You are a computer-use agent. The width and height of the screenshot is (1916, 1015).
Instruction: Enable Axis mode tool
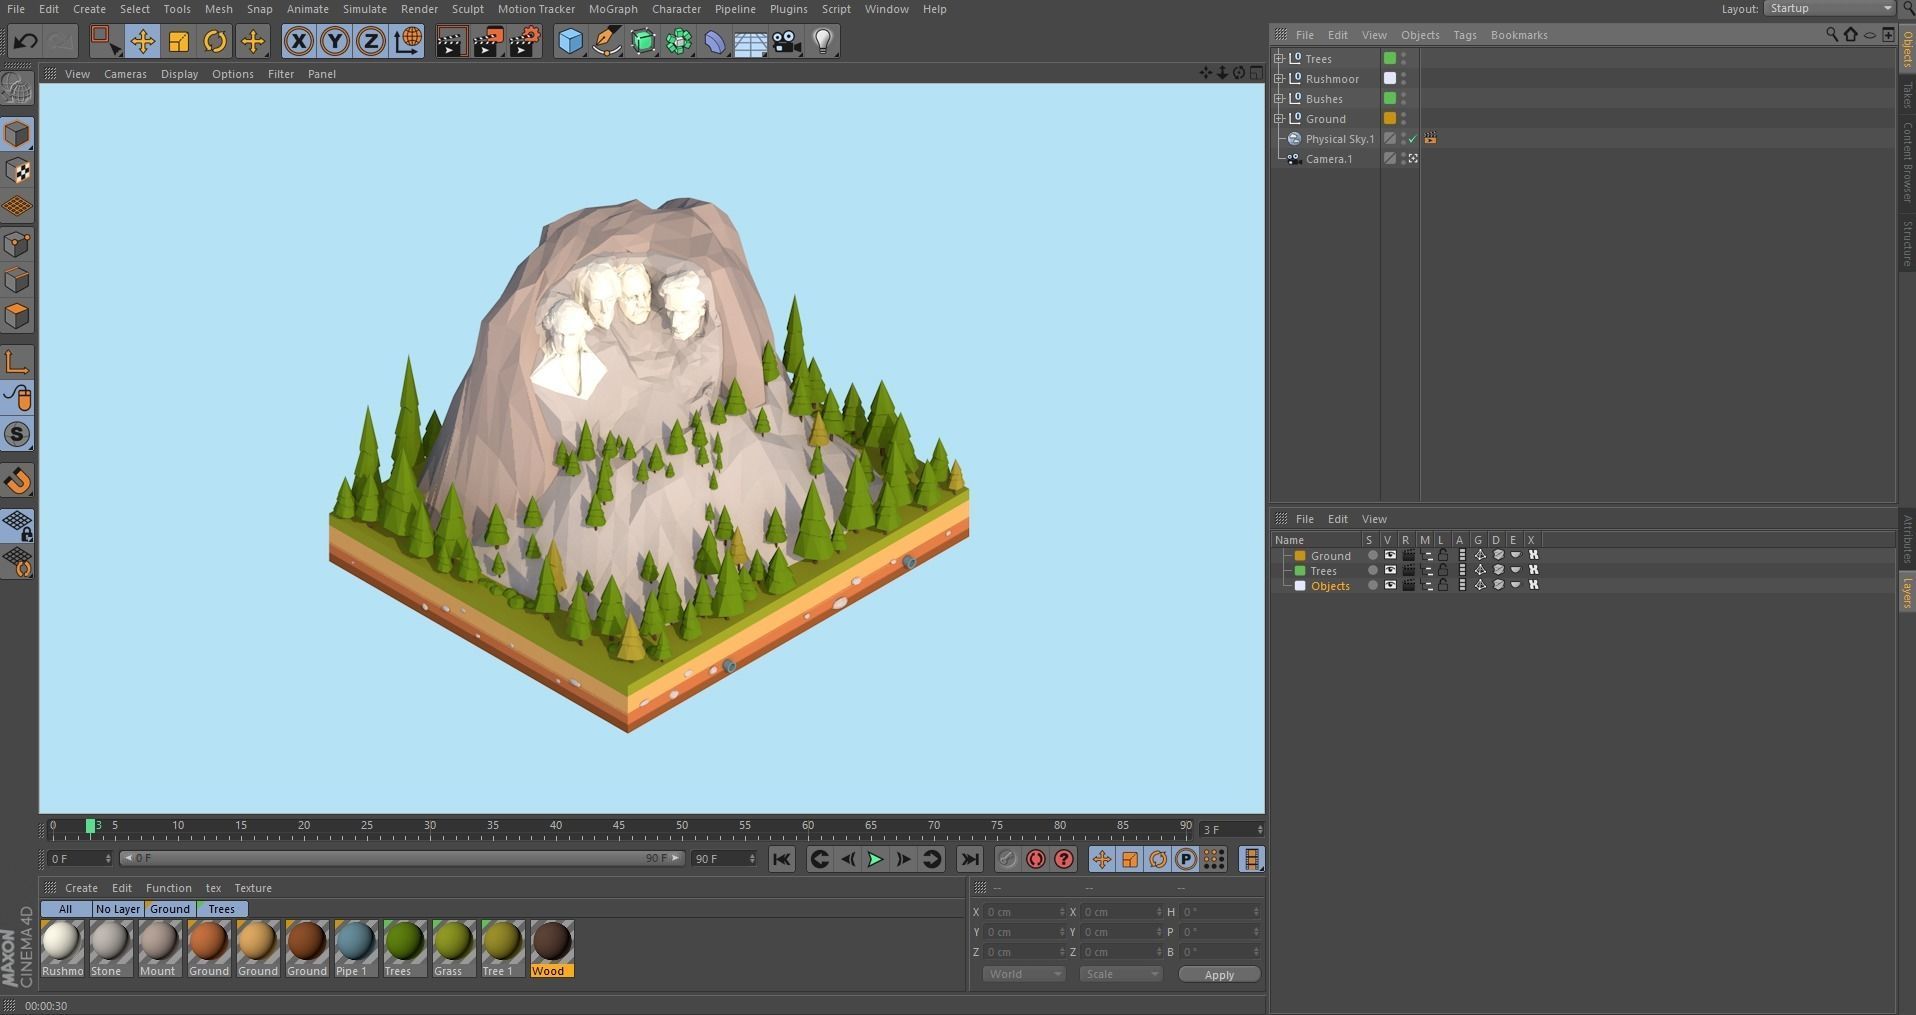18,361
